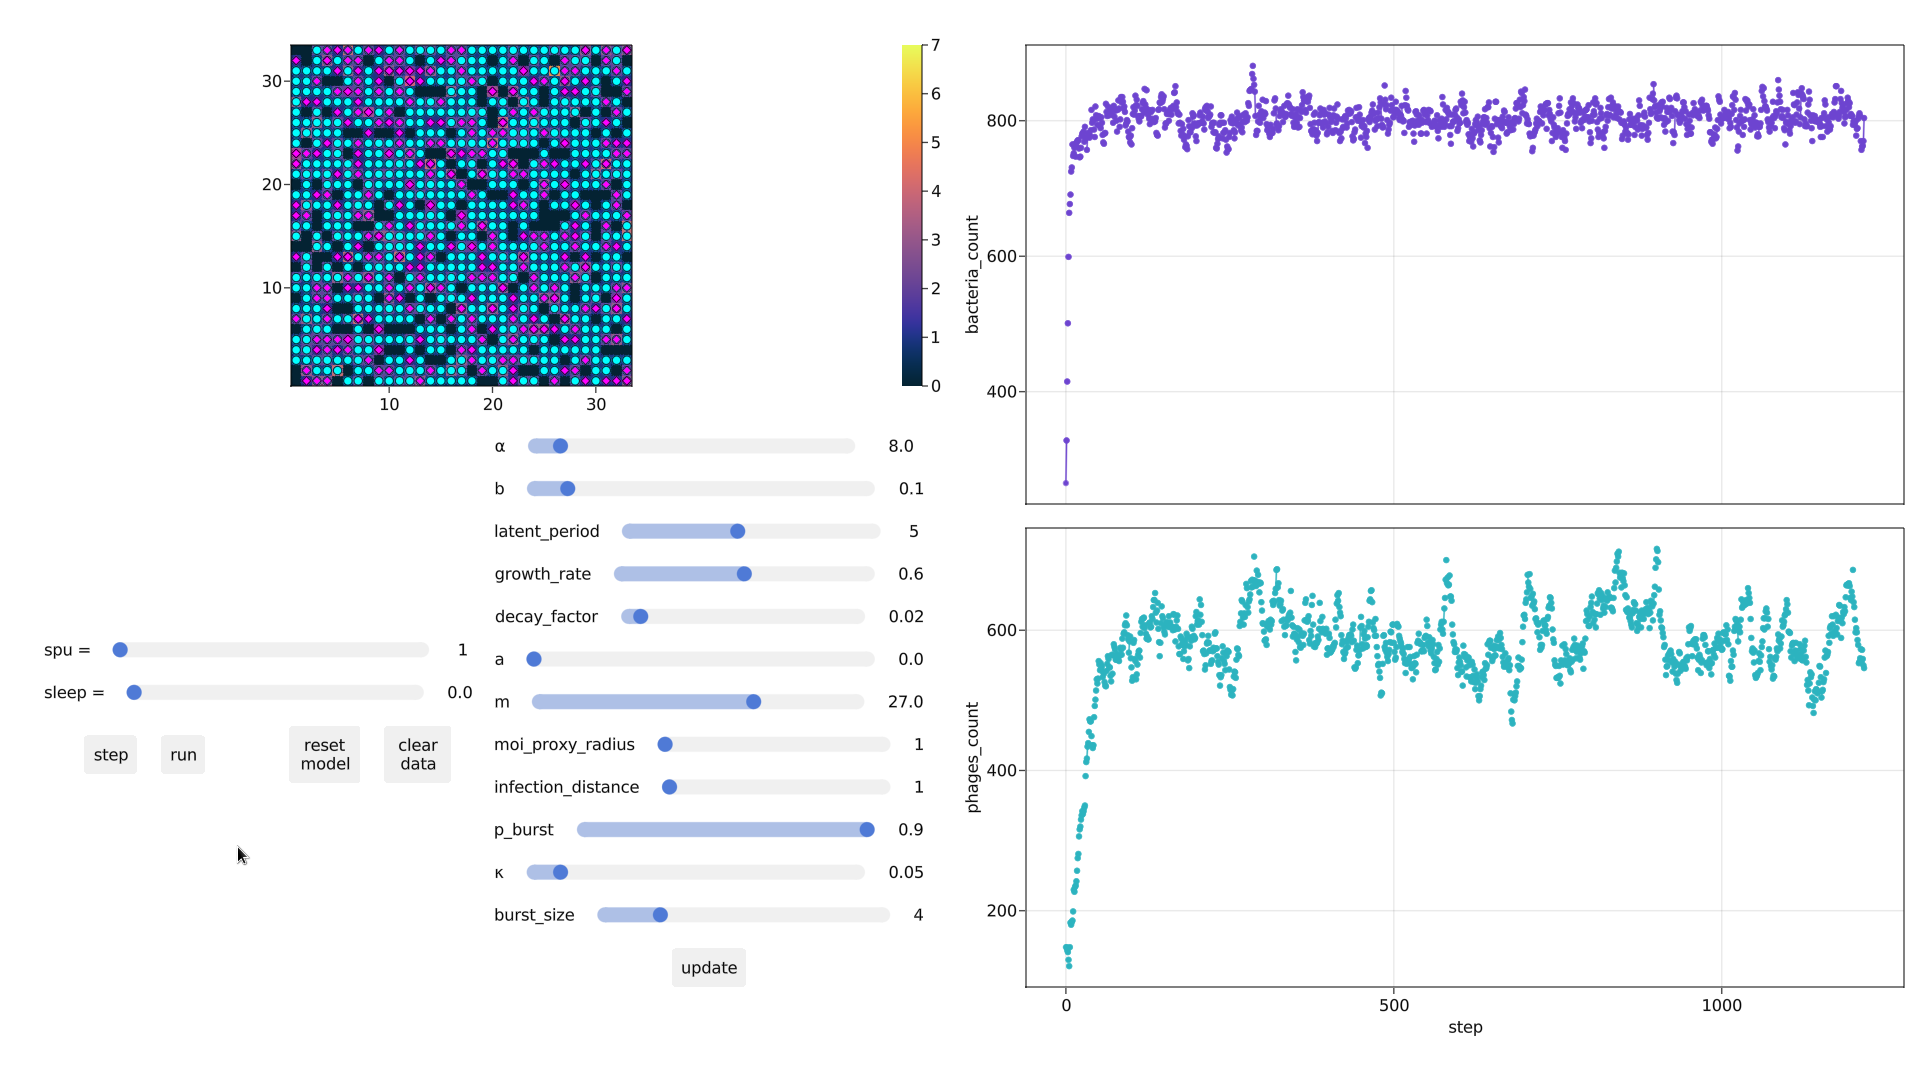Click the latent_period label
The height and width of the screenshot is (1080, 1920).
[x=547, y=531]
